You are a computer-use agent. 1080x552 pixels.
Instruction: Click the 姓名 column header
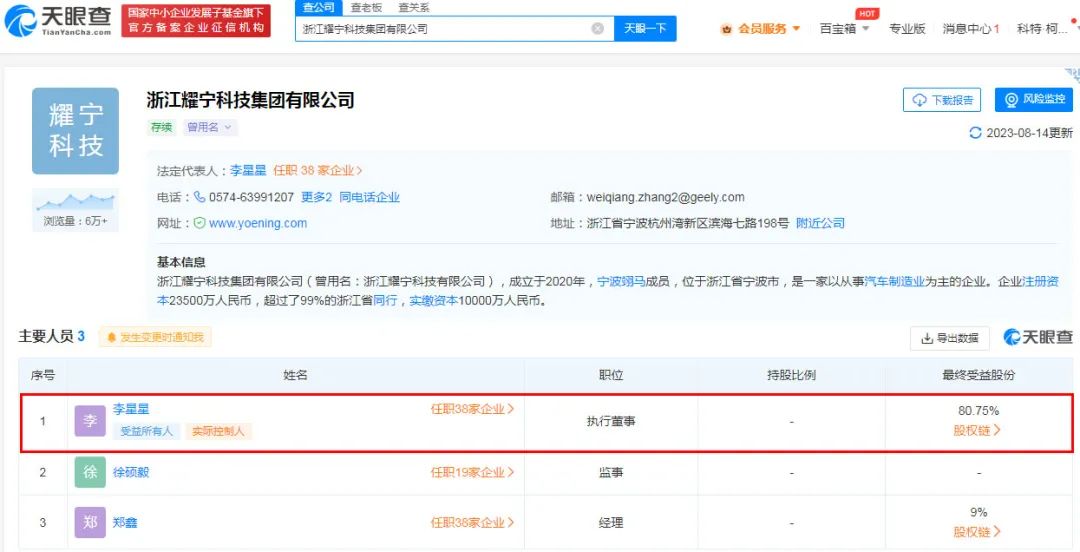click(x=295, y=375)
